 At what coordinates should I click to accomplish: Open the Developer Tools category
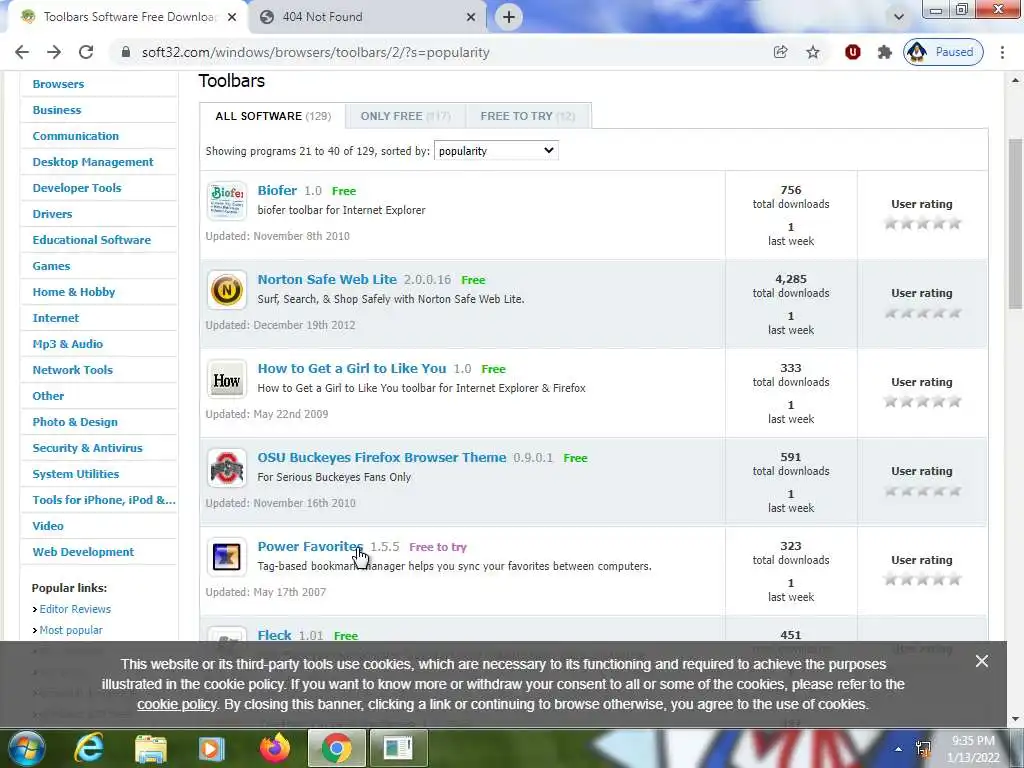77,188
